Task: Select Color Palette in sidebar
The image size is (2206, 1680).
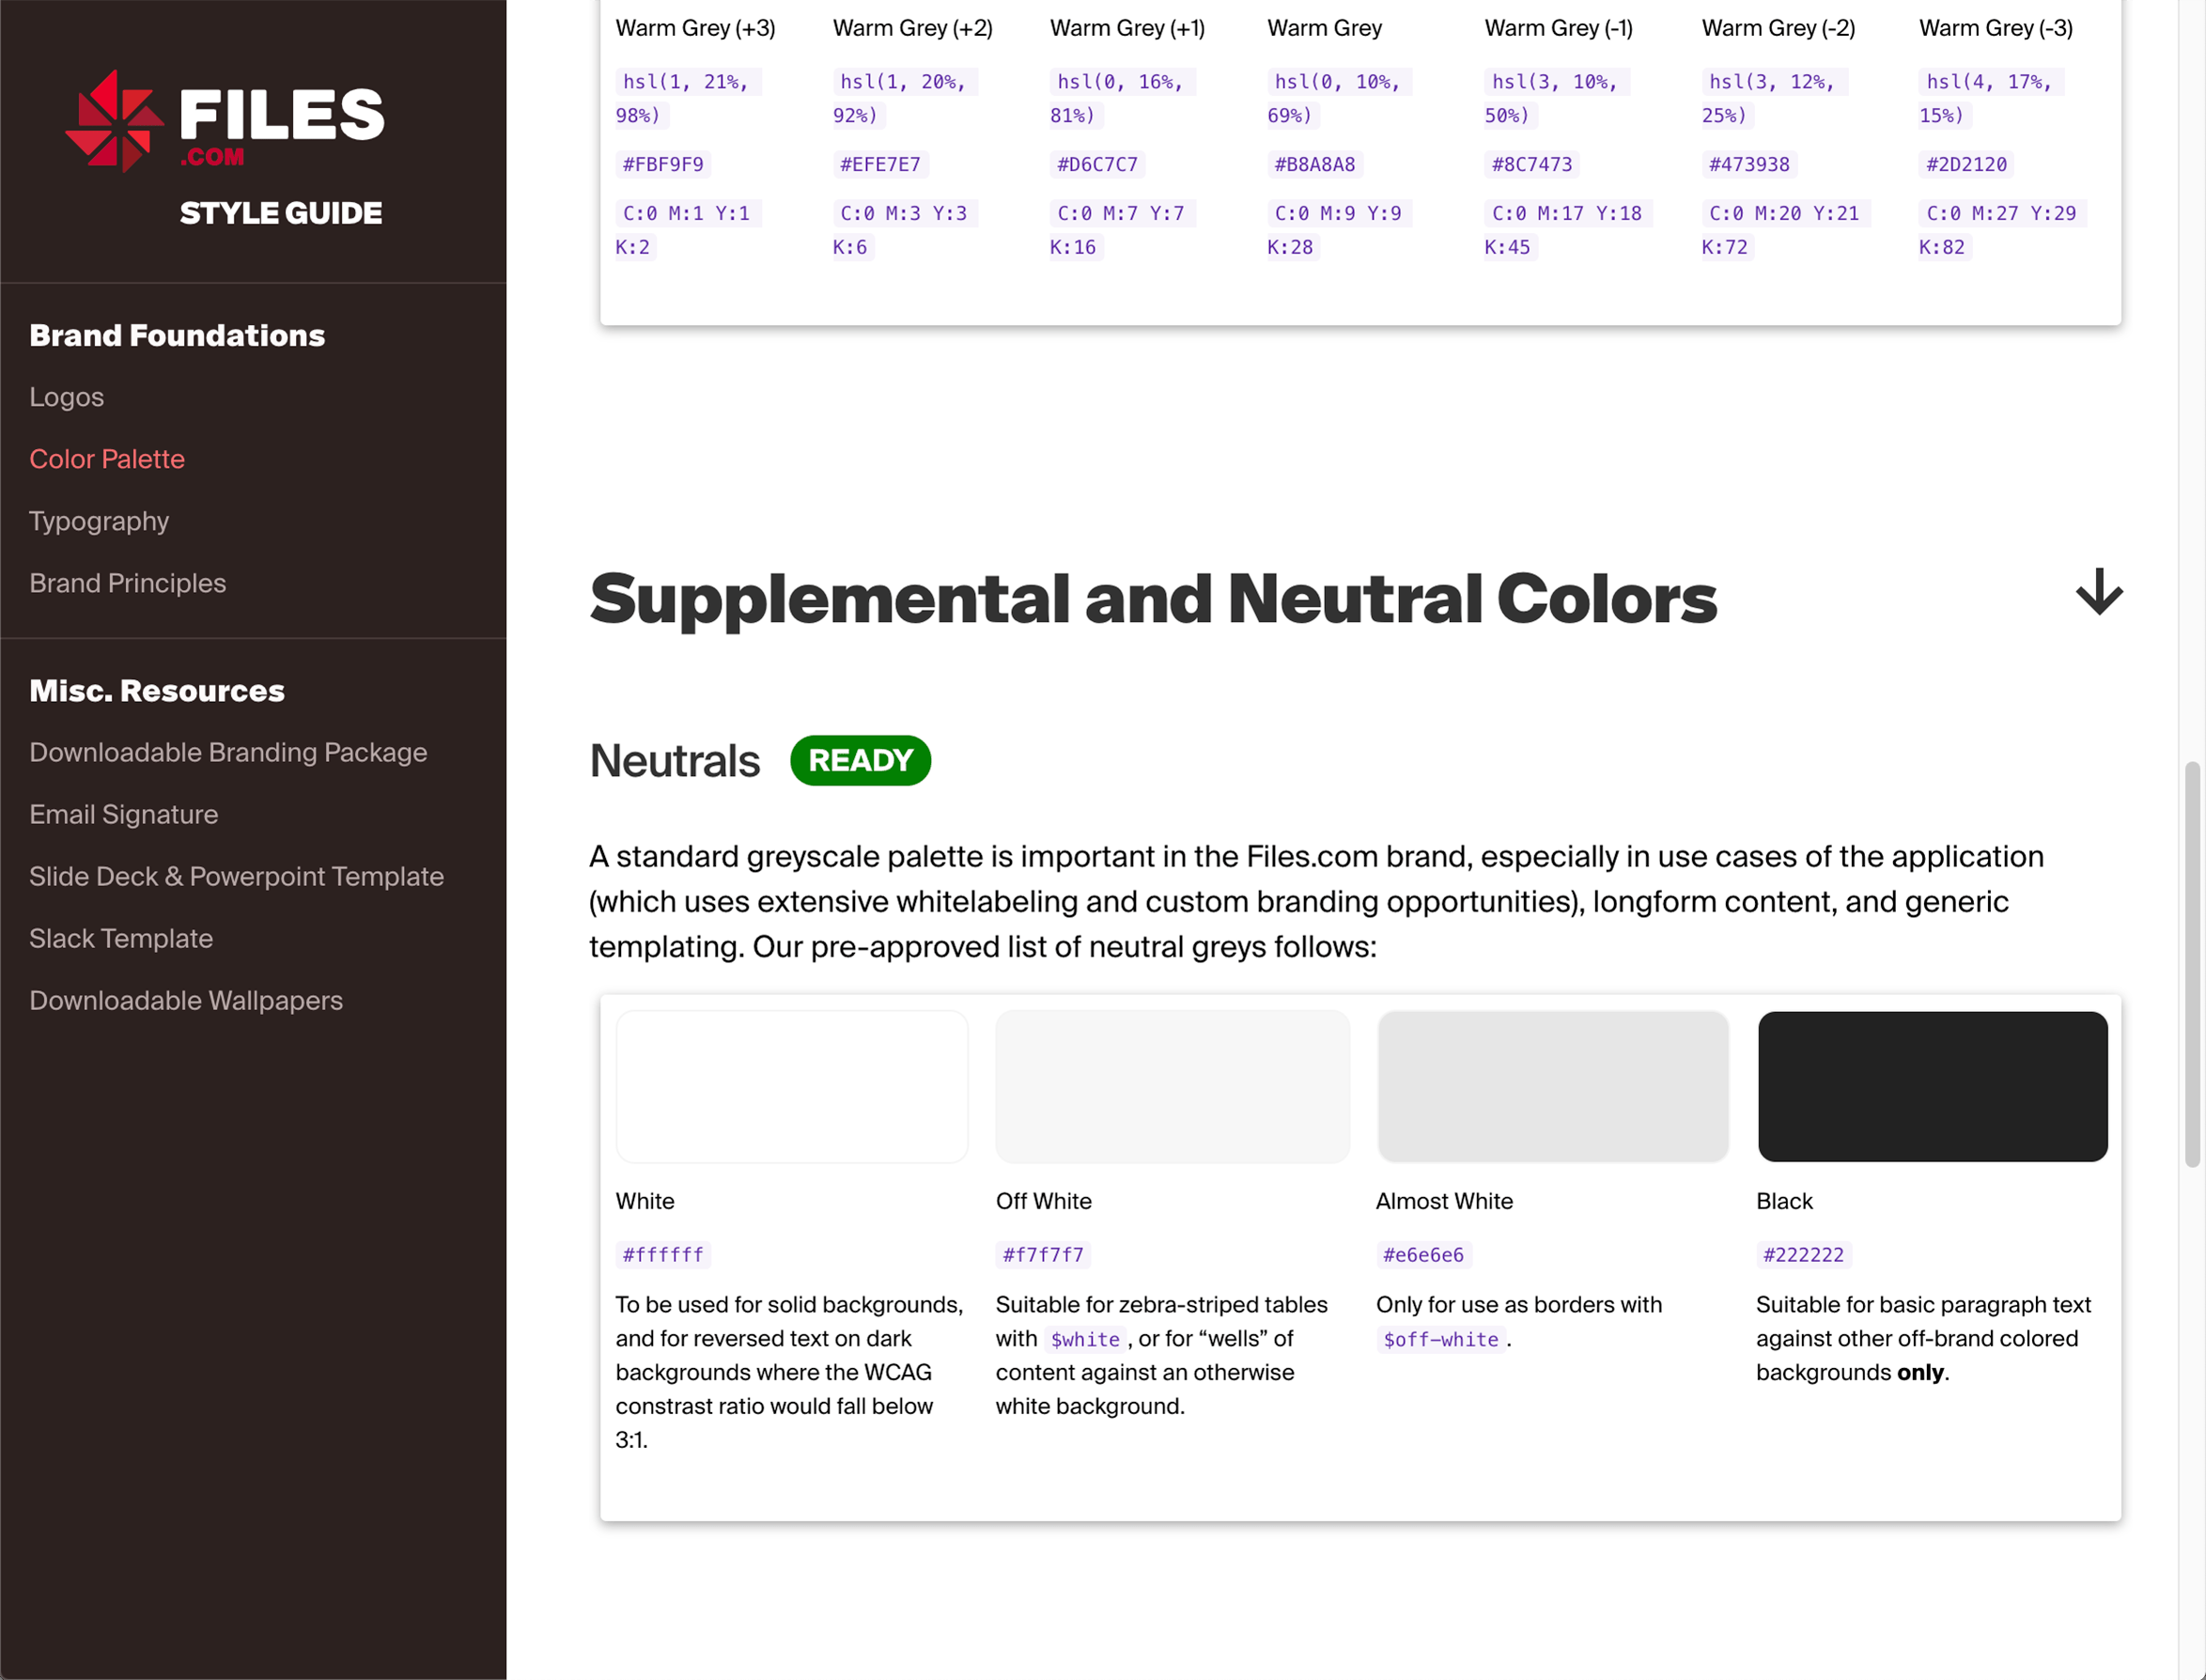Action: (x=107, y=459)
